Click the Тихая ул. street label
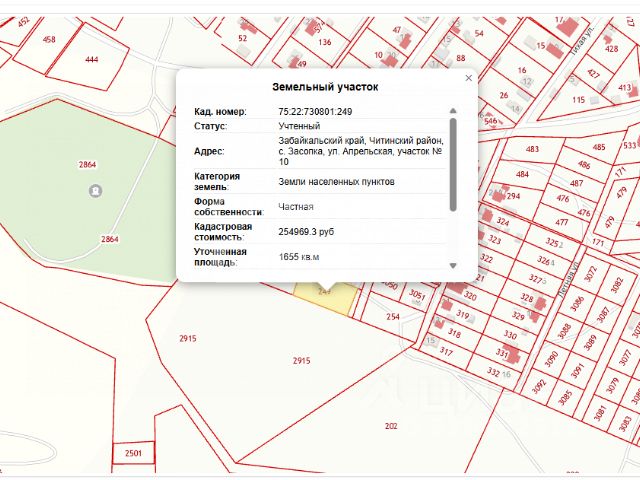This screenshot has width=640, height=480. tap(584, 39)
